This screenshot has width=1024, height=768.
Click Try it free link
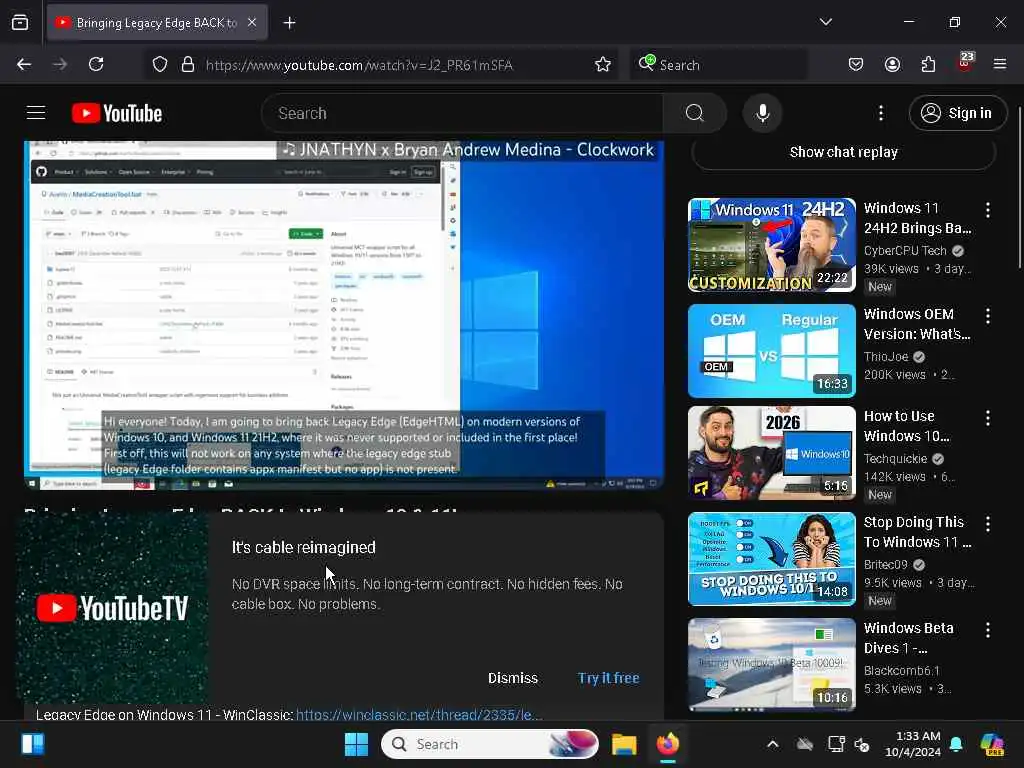[608, 678]
